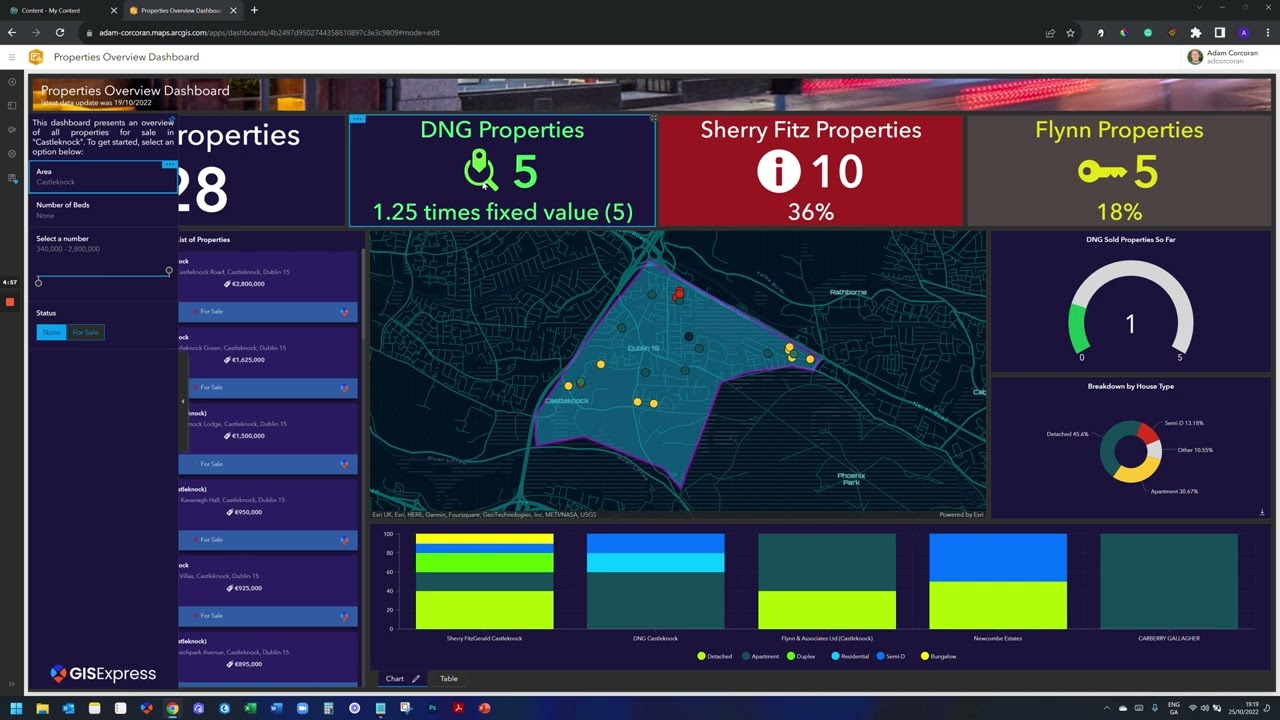Viewport: 1280px width, 720px height.
Task: Open Photoshop from the taskbar
Action: pyautogui.click(x=432, y=708)
